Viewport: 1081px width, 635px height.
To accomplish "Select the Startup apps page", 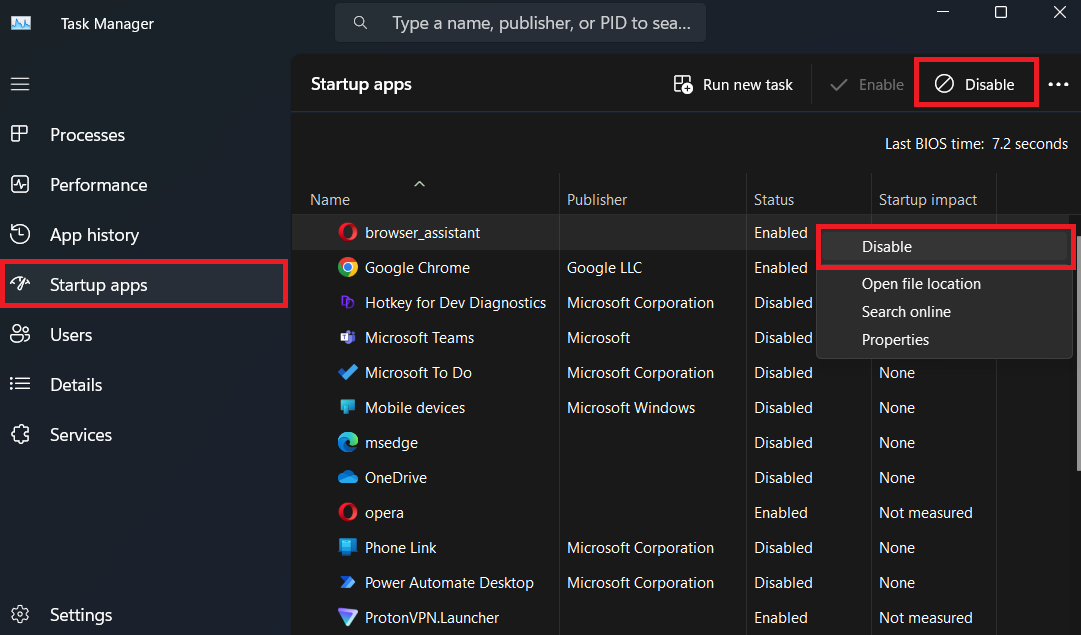I will pos(144,284).
